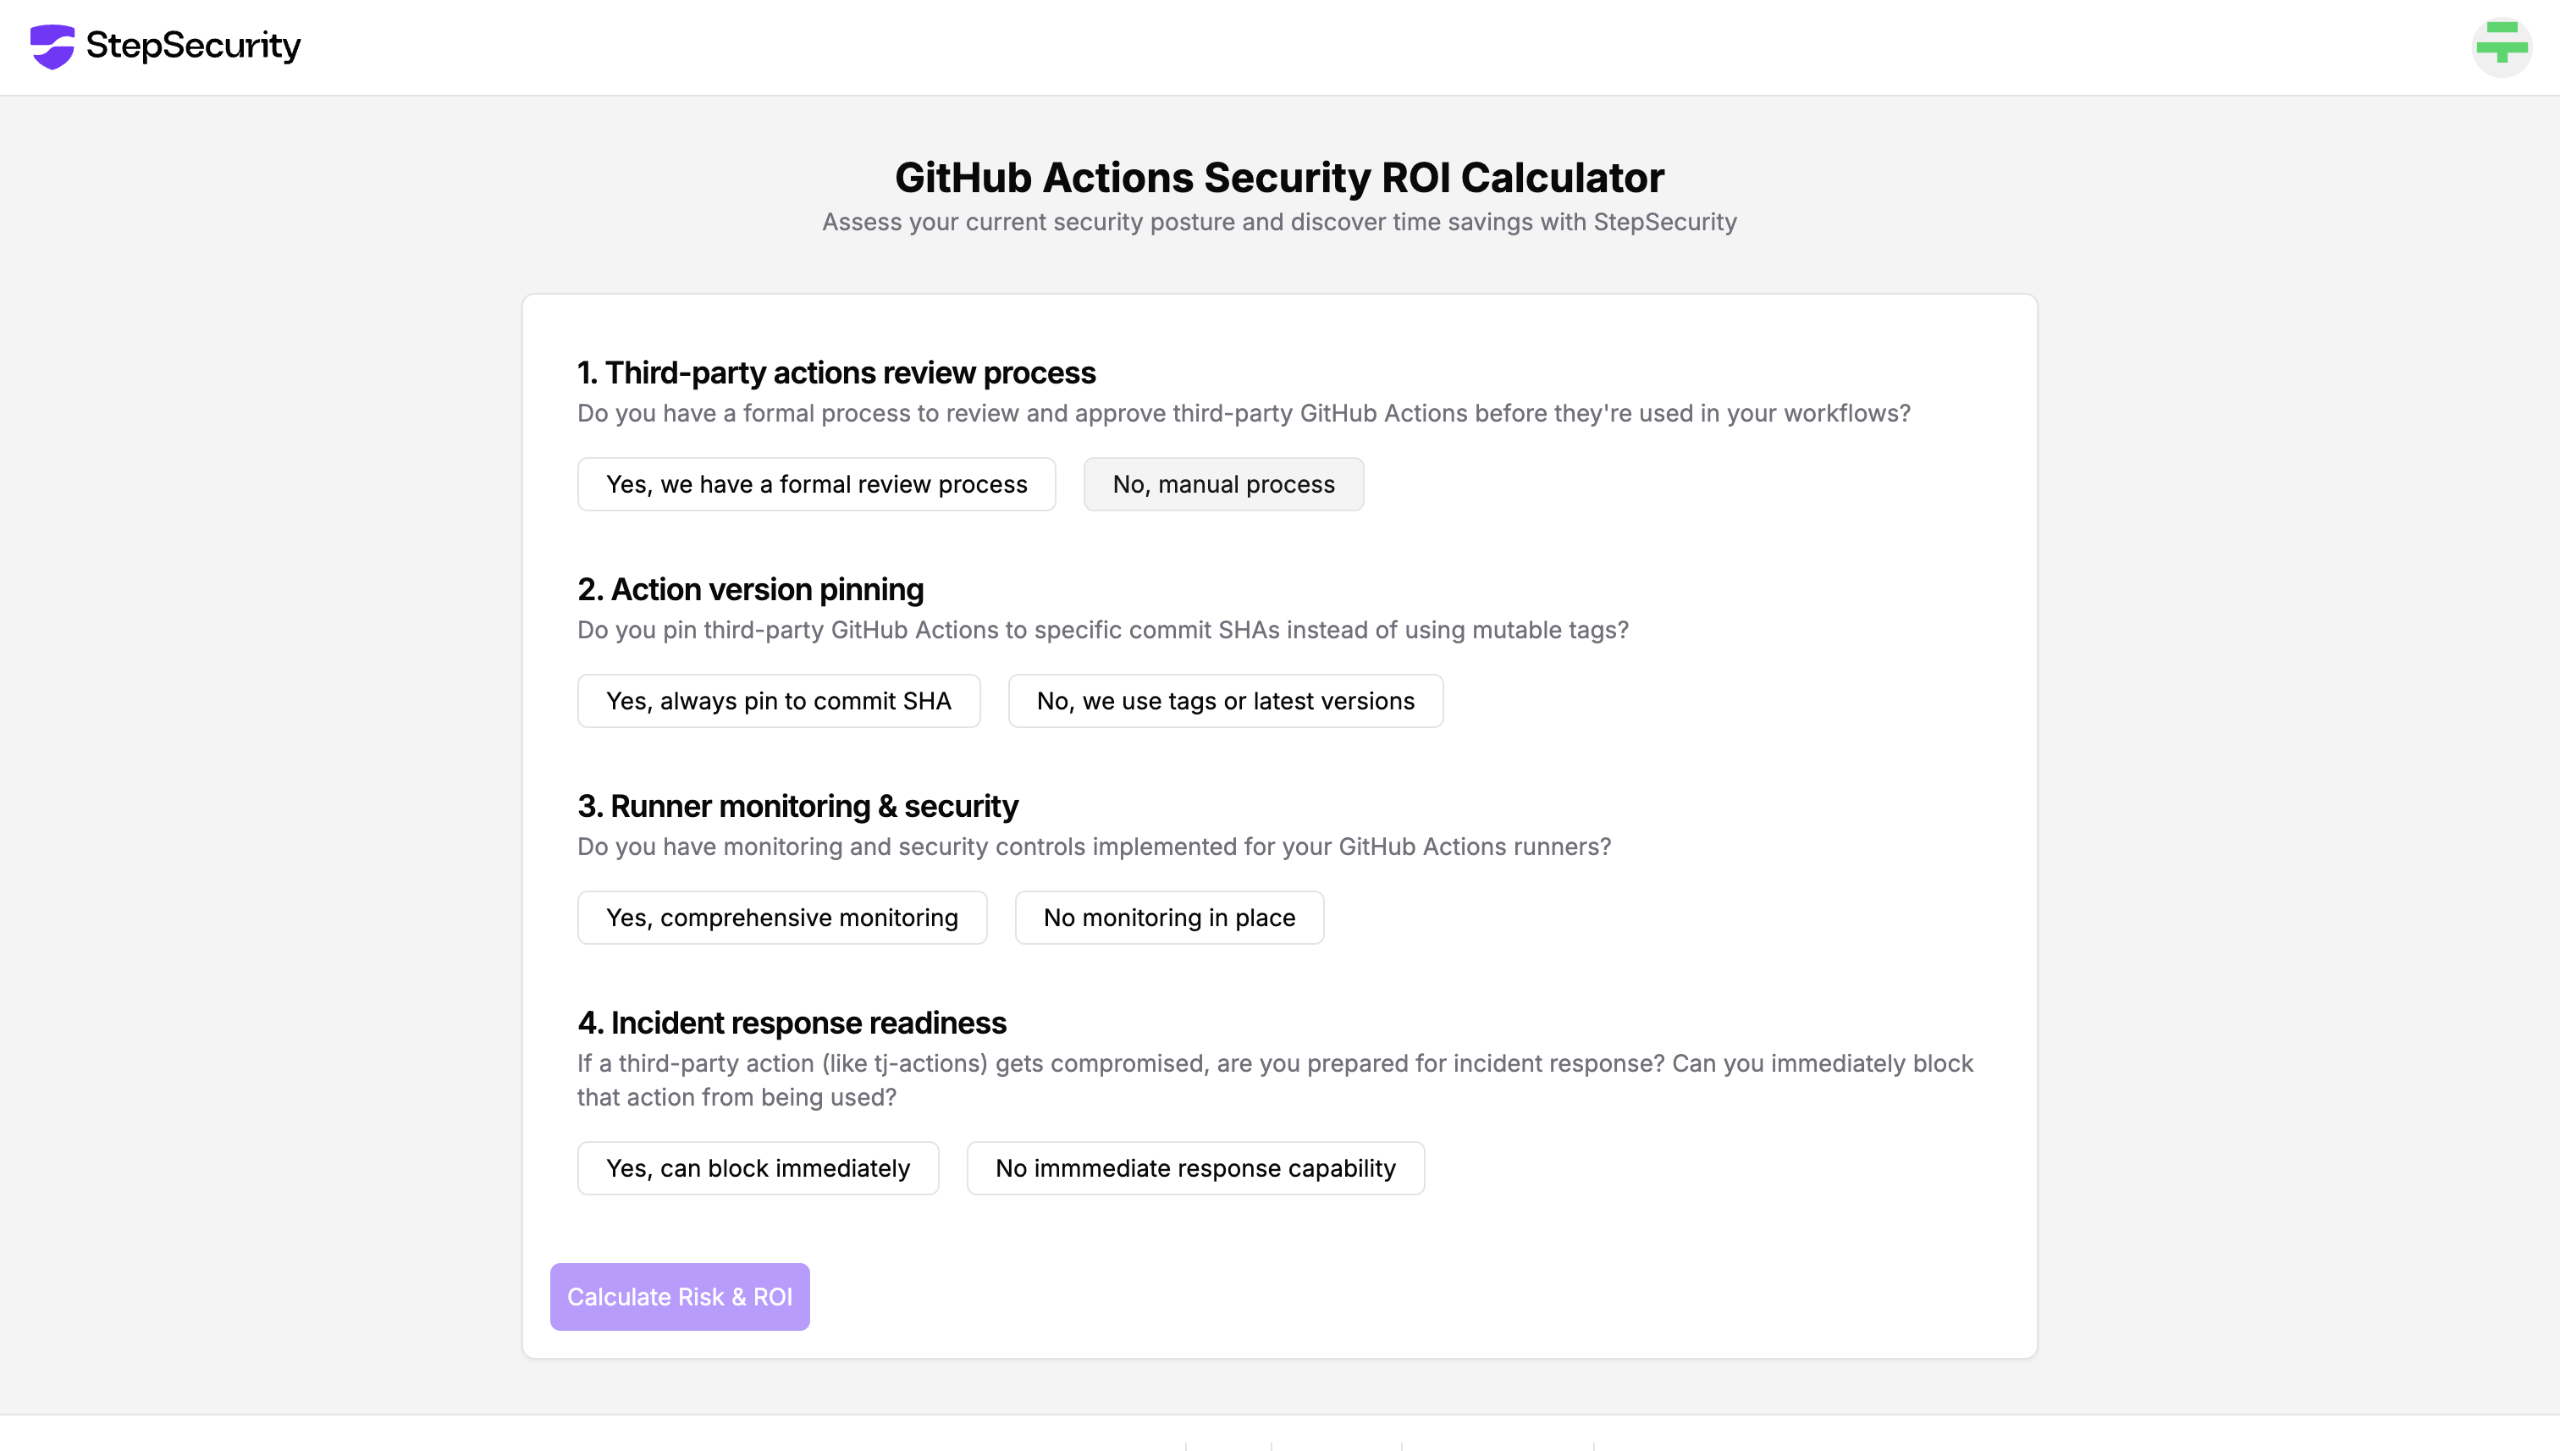Screen dimensions: 2560x1451
Task: Select "Yes, we have a formal review process"
Action: point(816,484)
